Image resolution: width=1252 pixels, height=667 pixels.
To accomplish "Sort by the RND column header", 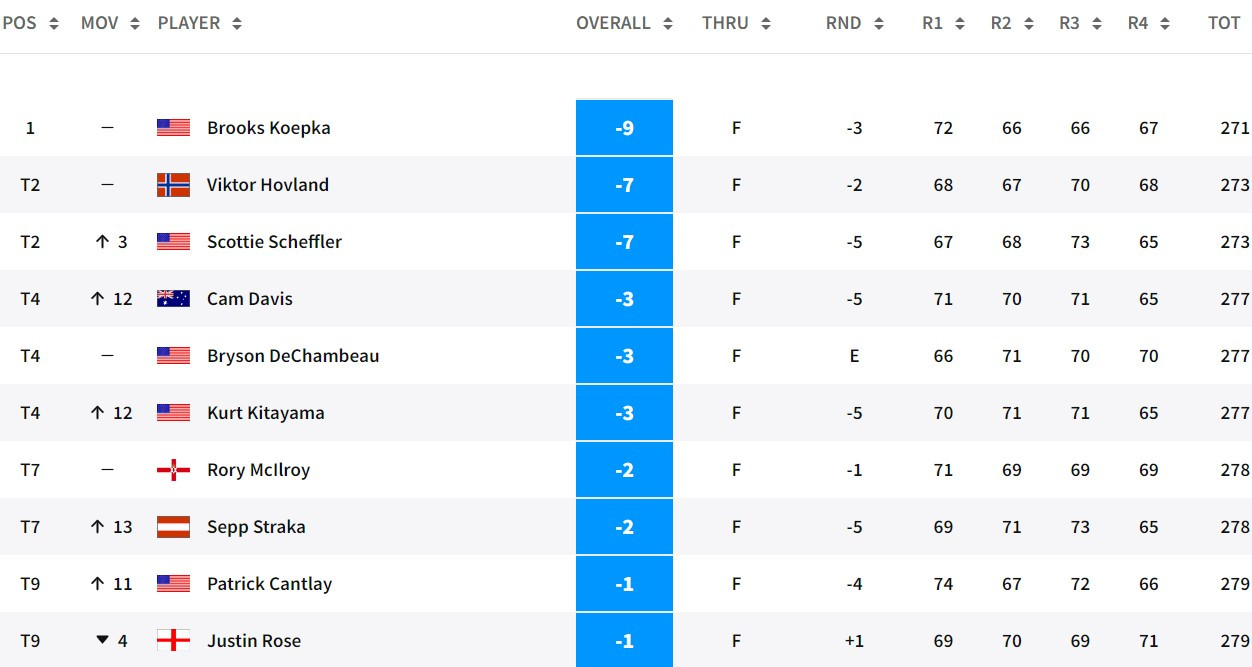I will (854, 23).
